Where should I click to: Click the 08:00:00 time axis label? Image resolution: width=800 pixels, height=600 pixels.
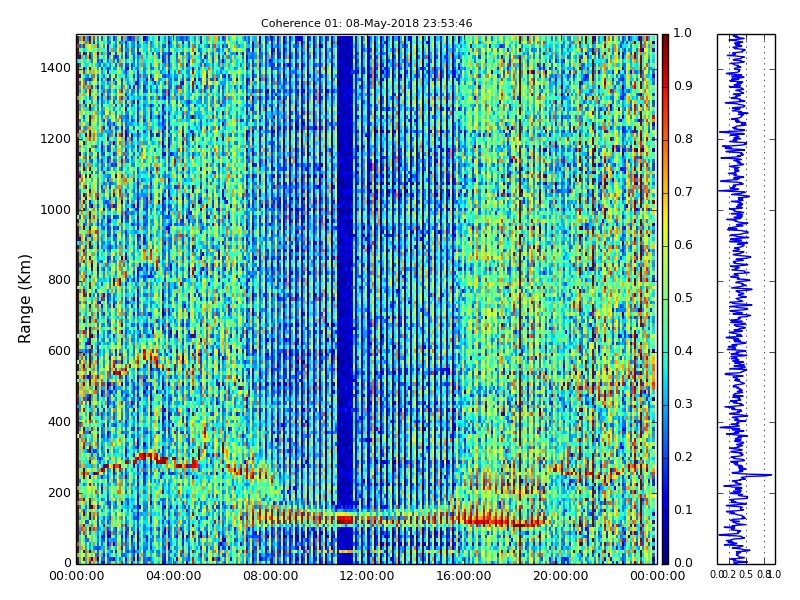coord(270,577)
